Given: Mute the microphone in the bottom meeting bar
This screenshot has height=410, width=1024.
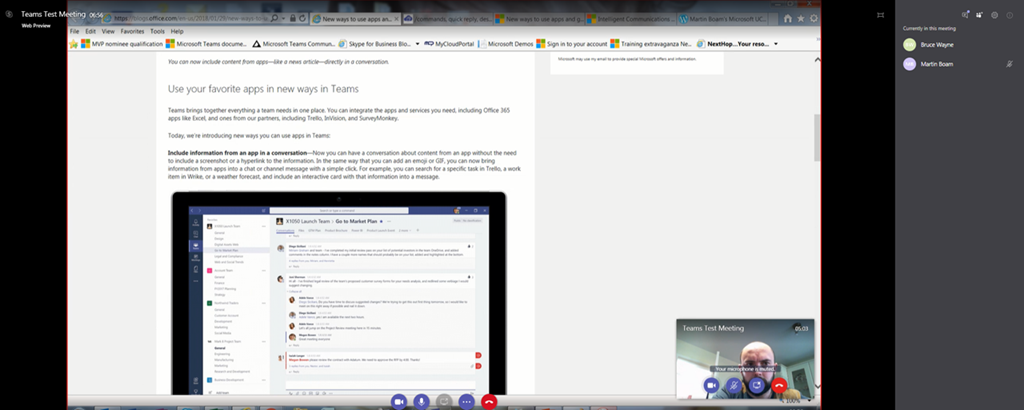Looking at the screenshot, I should point(421,401).
